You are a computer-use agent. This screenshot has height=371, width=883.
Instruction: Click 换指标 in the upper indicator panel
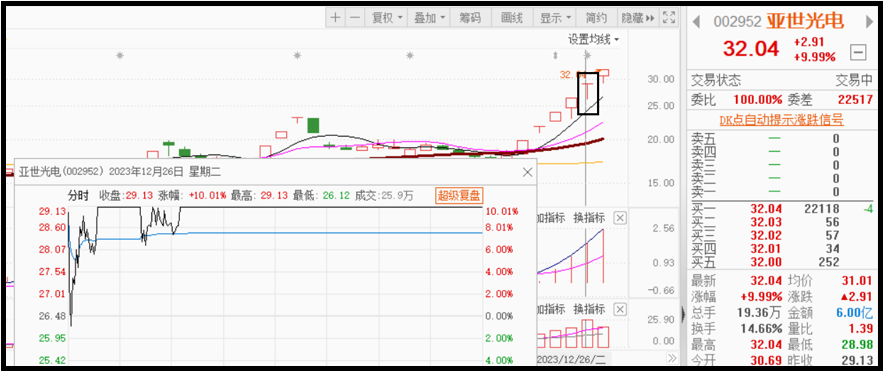[x=589, y=218]
